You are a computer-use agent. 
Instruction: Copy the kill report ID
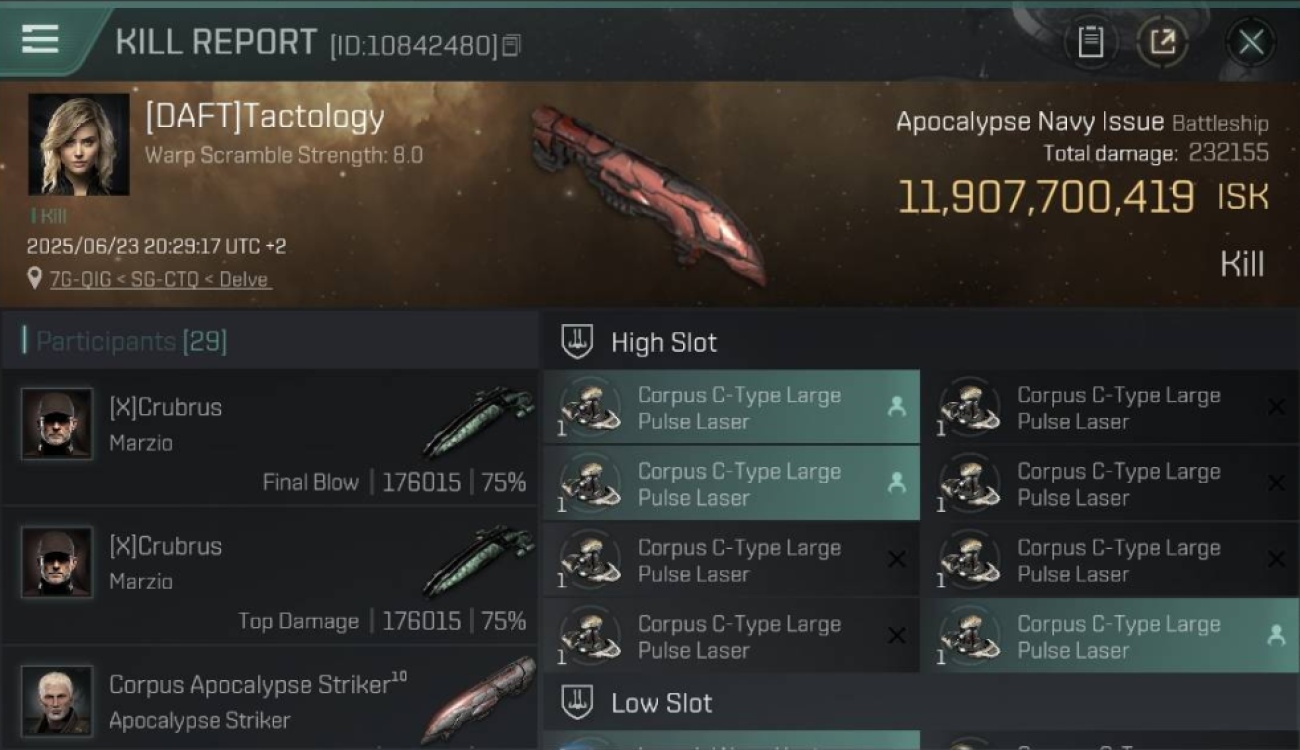pyautogui.click(x=511, y=45)
